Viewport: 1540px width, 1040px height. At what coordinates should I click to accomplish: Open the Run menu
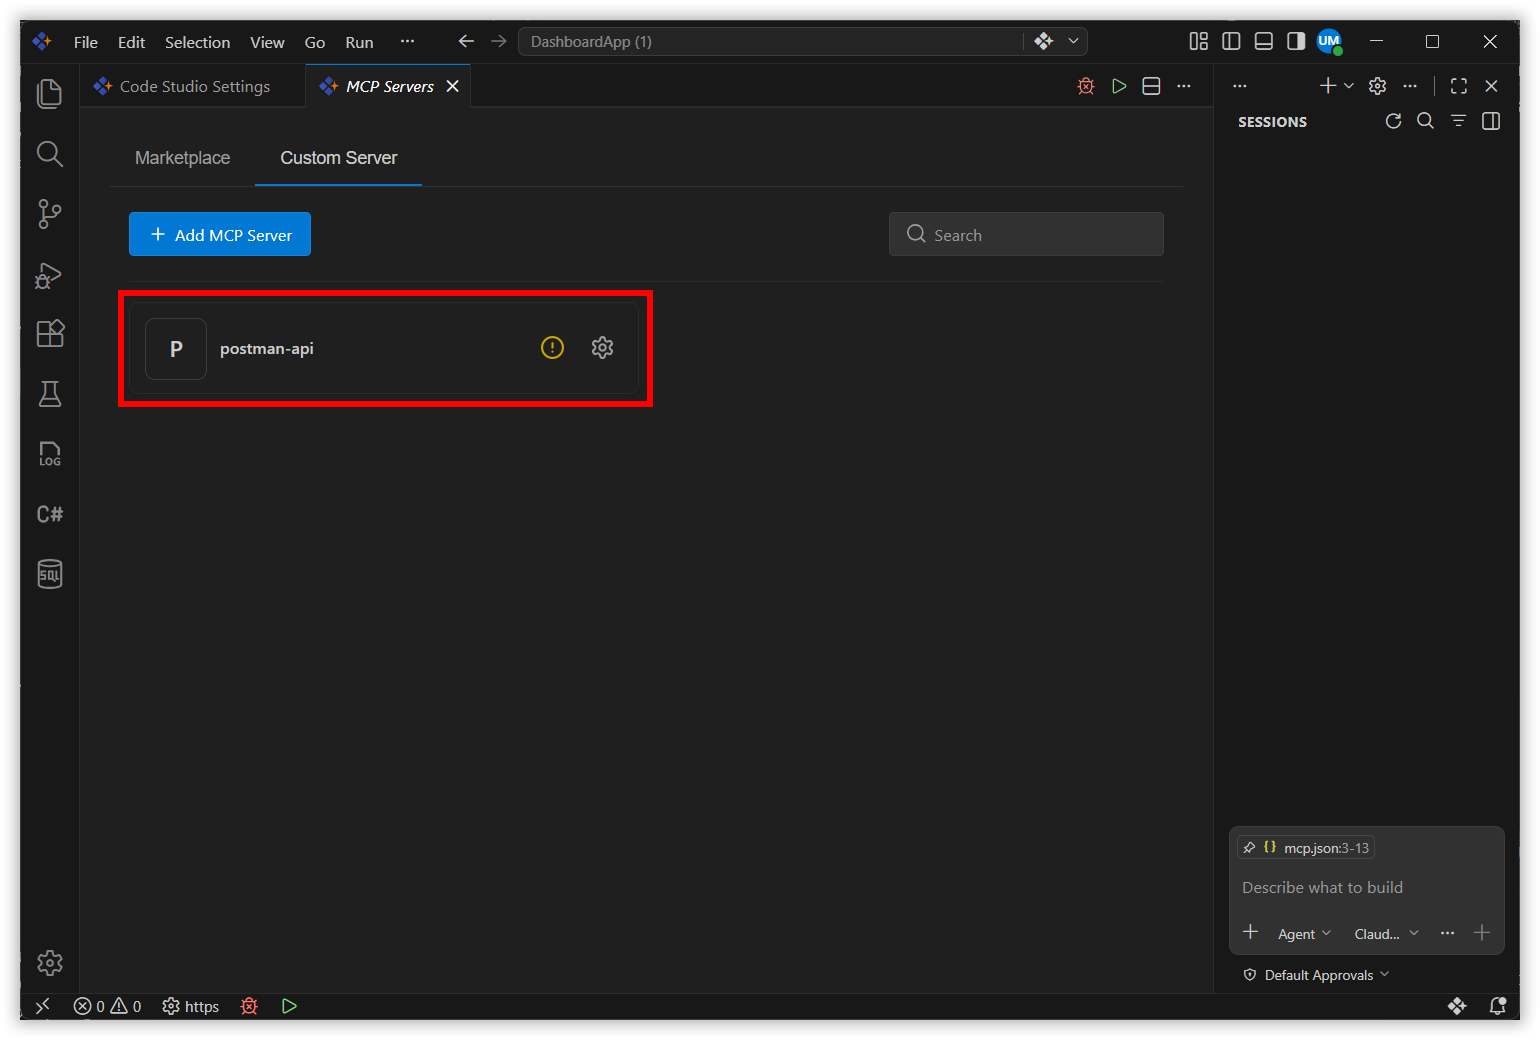pos(359,42)
